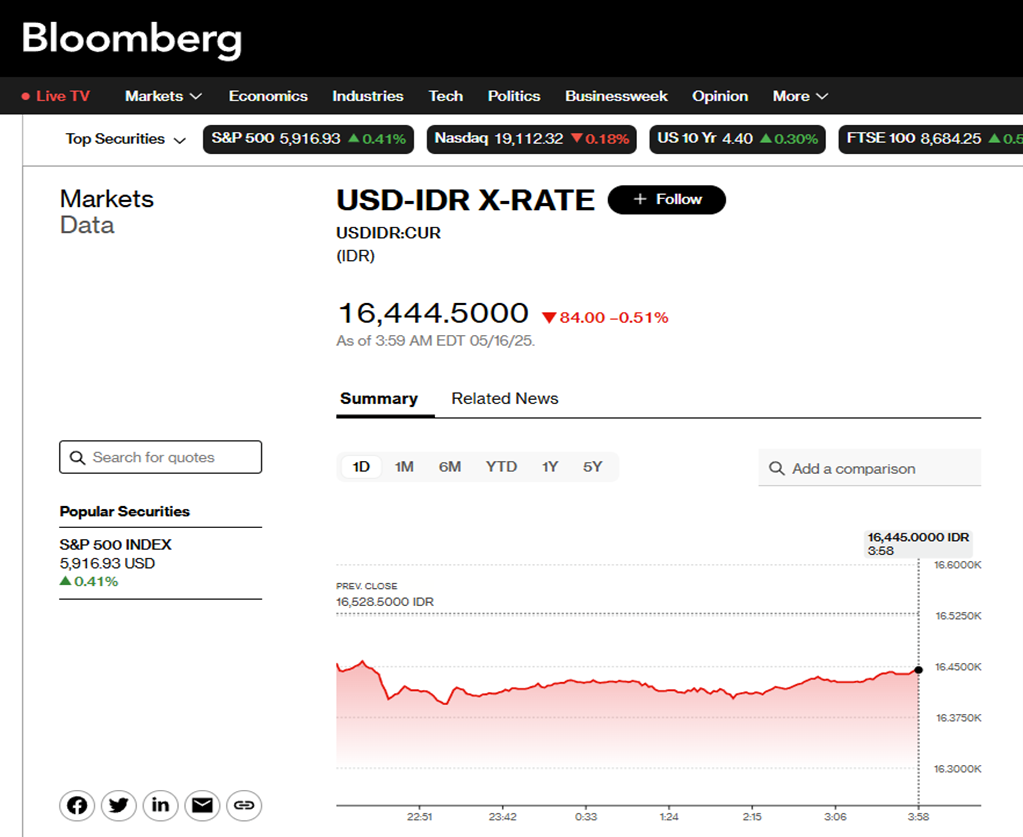
Task: Click the Search for quotes field
Action: (x=170, y=457)
